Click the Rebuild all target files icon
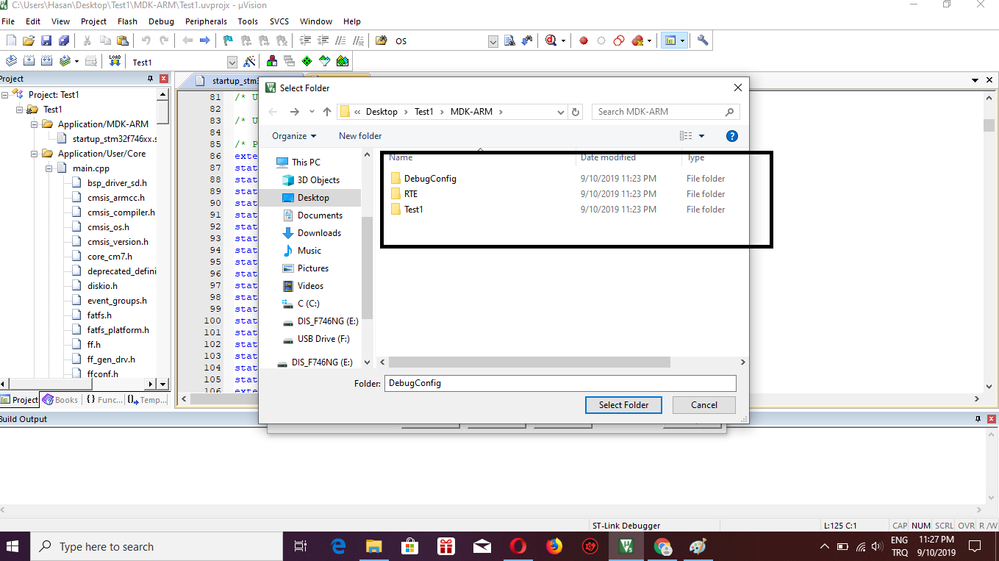The height and width of the screenshot is (561, 999). tap(47, 61)
